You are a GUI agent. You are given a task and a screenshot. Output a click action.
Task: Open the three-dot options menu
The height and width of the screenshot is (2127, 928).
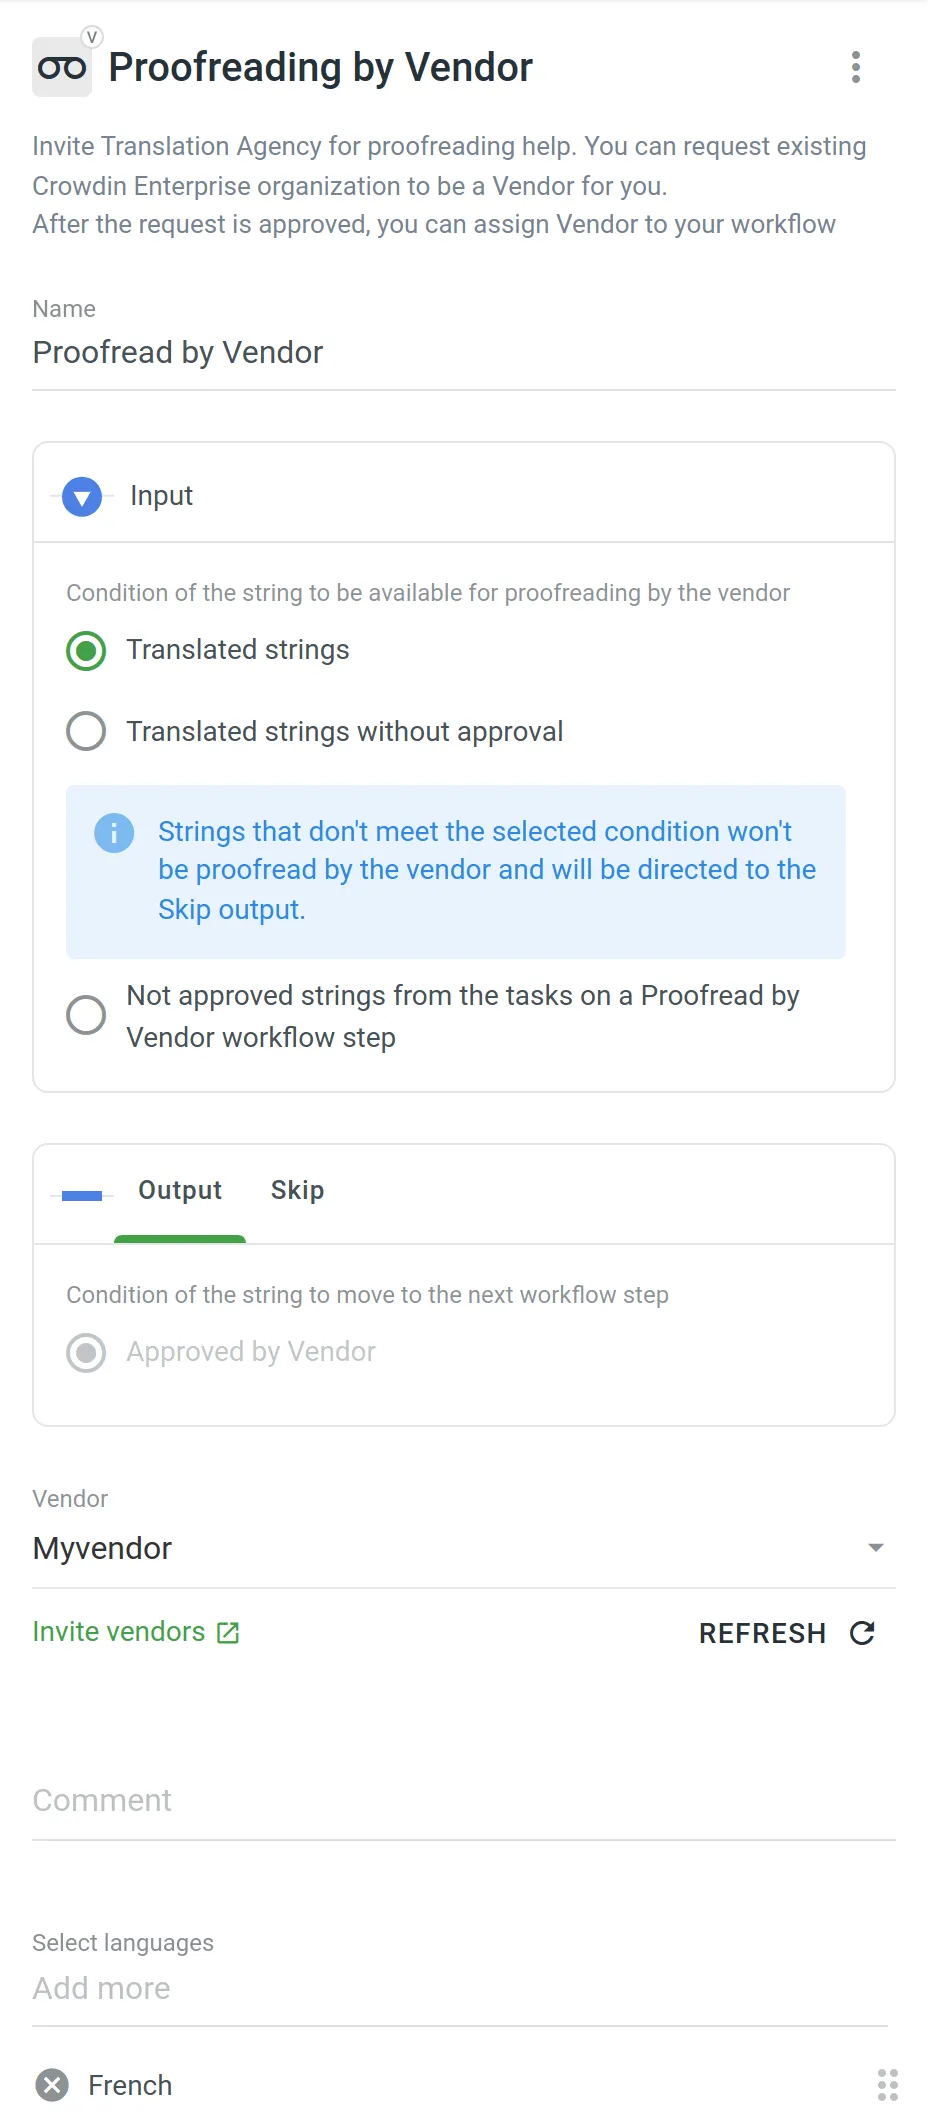coord(856,67)
